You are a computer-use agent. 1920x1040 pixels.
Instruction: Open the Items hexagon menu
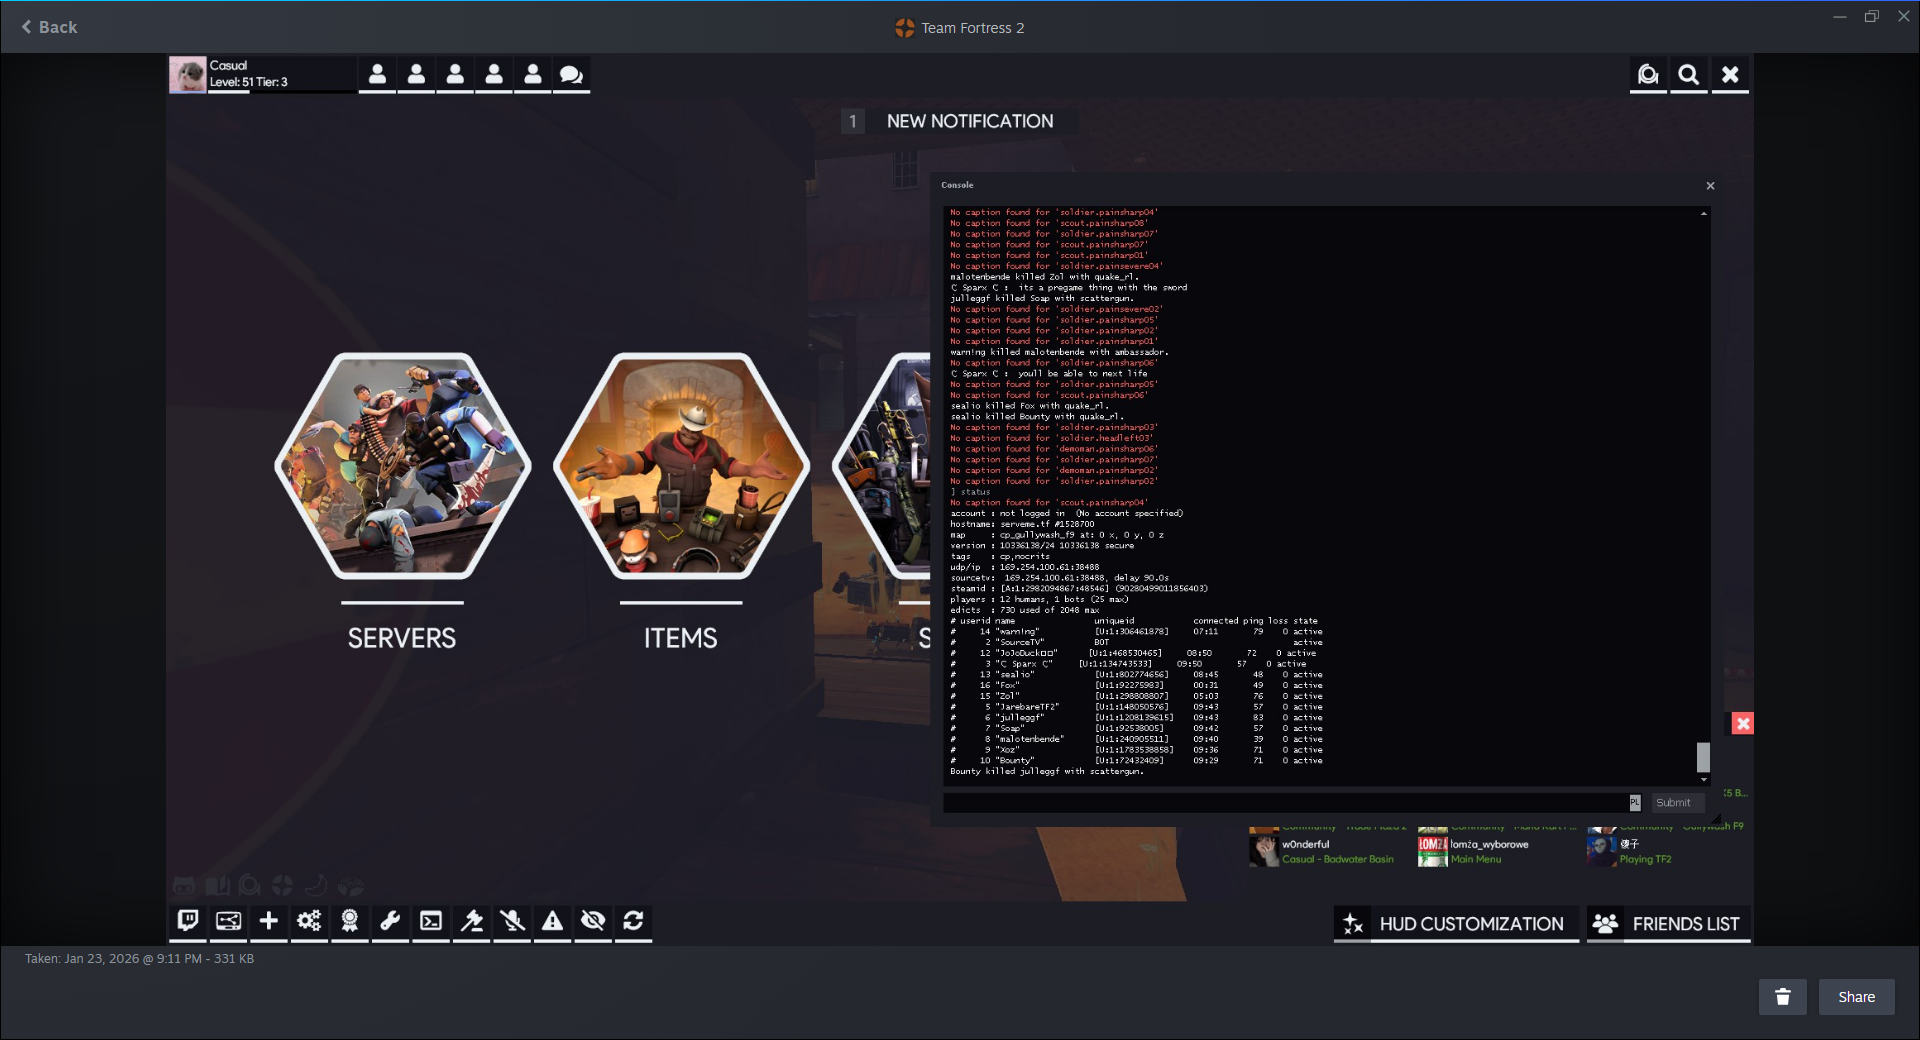click(681, 467)
